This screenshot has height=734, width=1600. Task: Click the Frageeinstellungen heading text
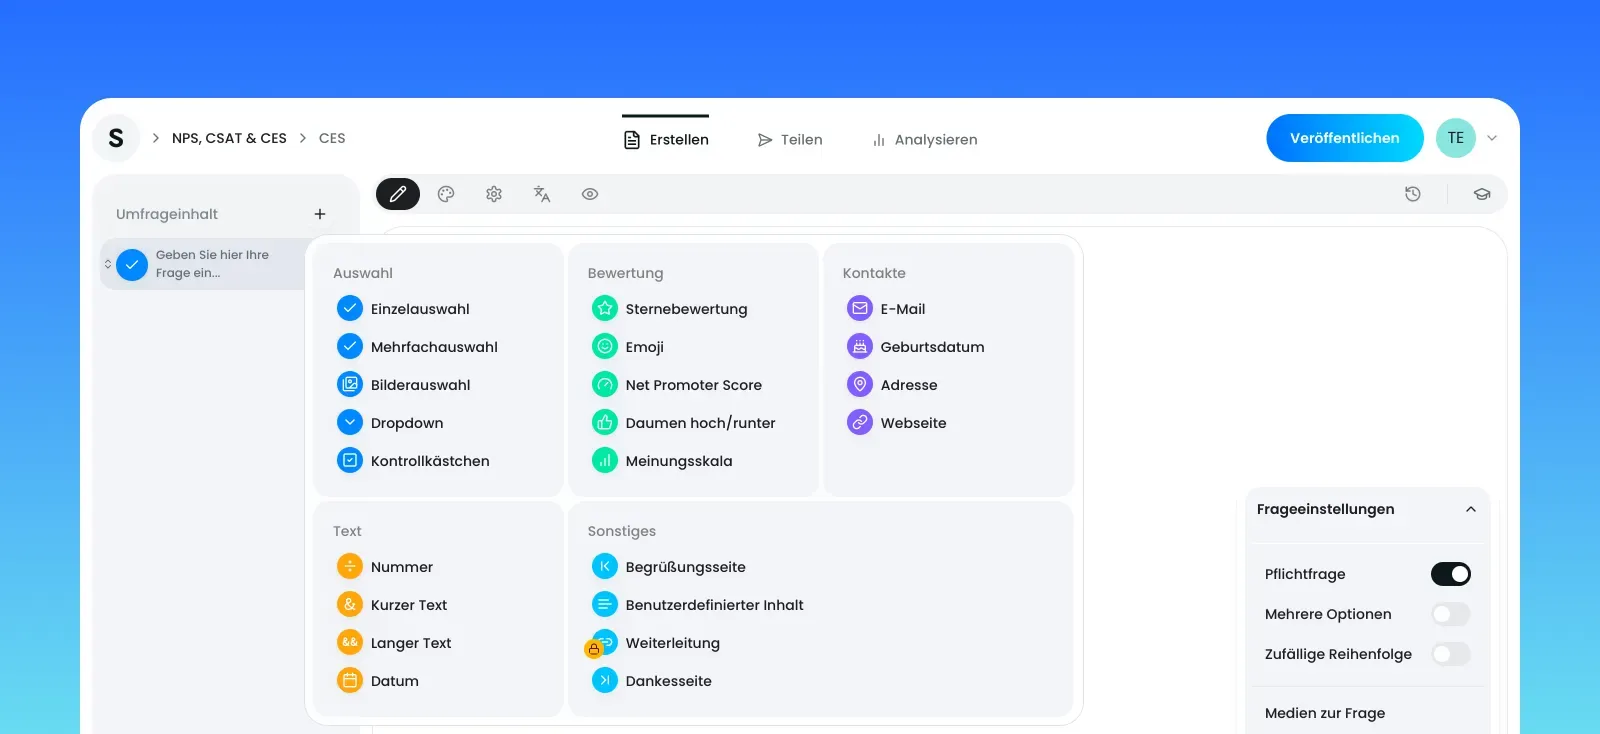(x=1325, y=509)
